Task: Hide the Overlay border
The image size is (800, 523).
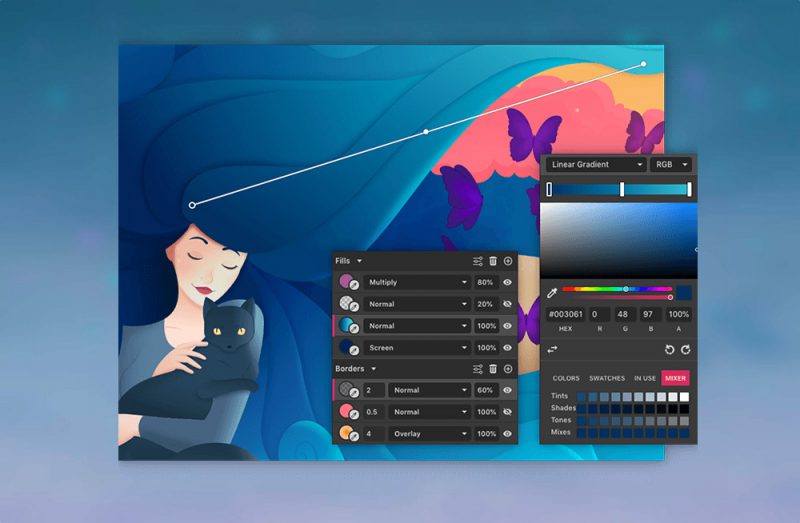Action: tap(508, 434)
